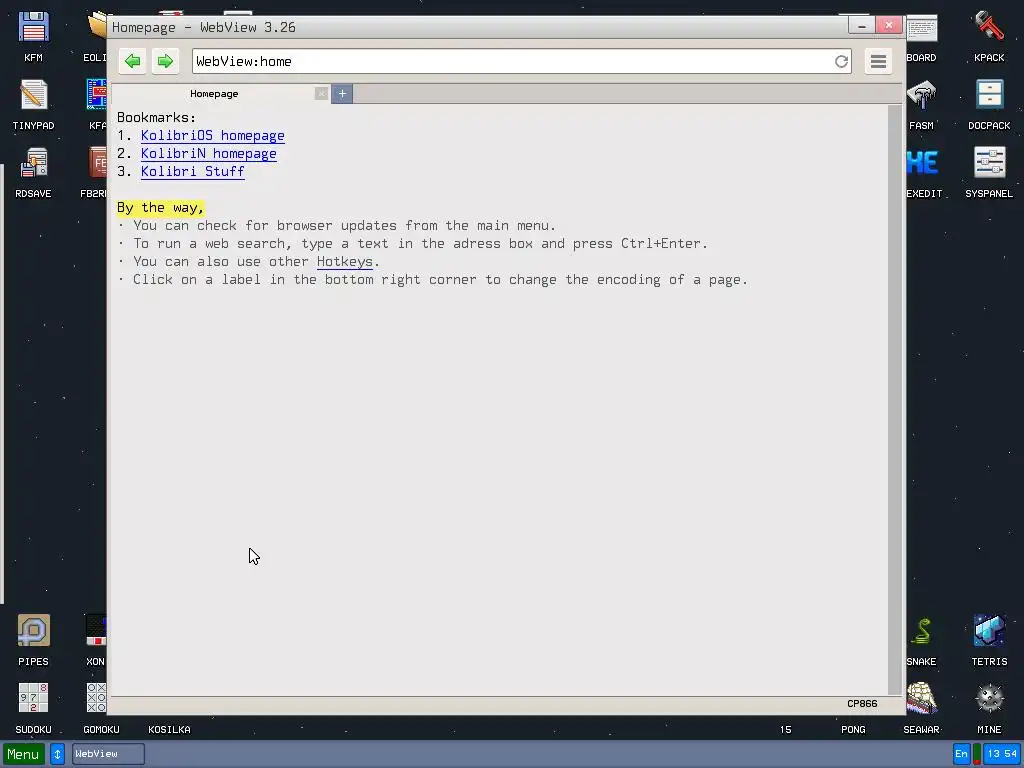
Task: Open the RDSAVE desktop icon
Action: pyautogui.click(x=33, y=172)
